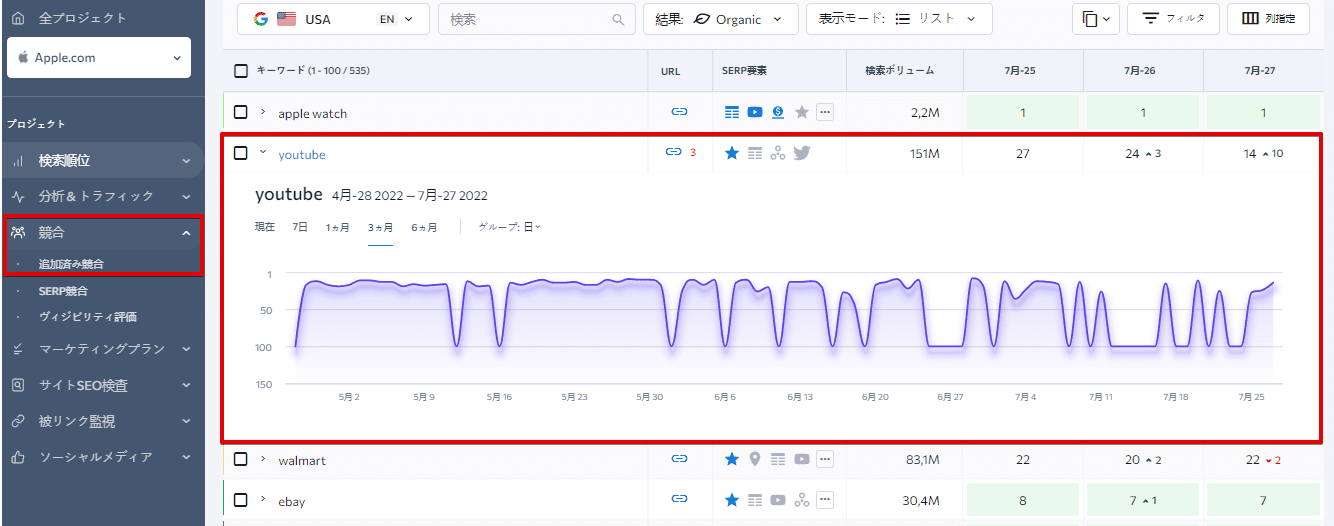Viewport: 1334px width, 526px height.
Task: Click related-nodes icon in youtube row
Action: click(778, 153)
